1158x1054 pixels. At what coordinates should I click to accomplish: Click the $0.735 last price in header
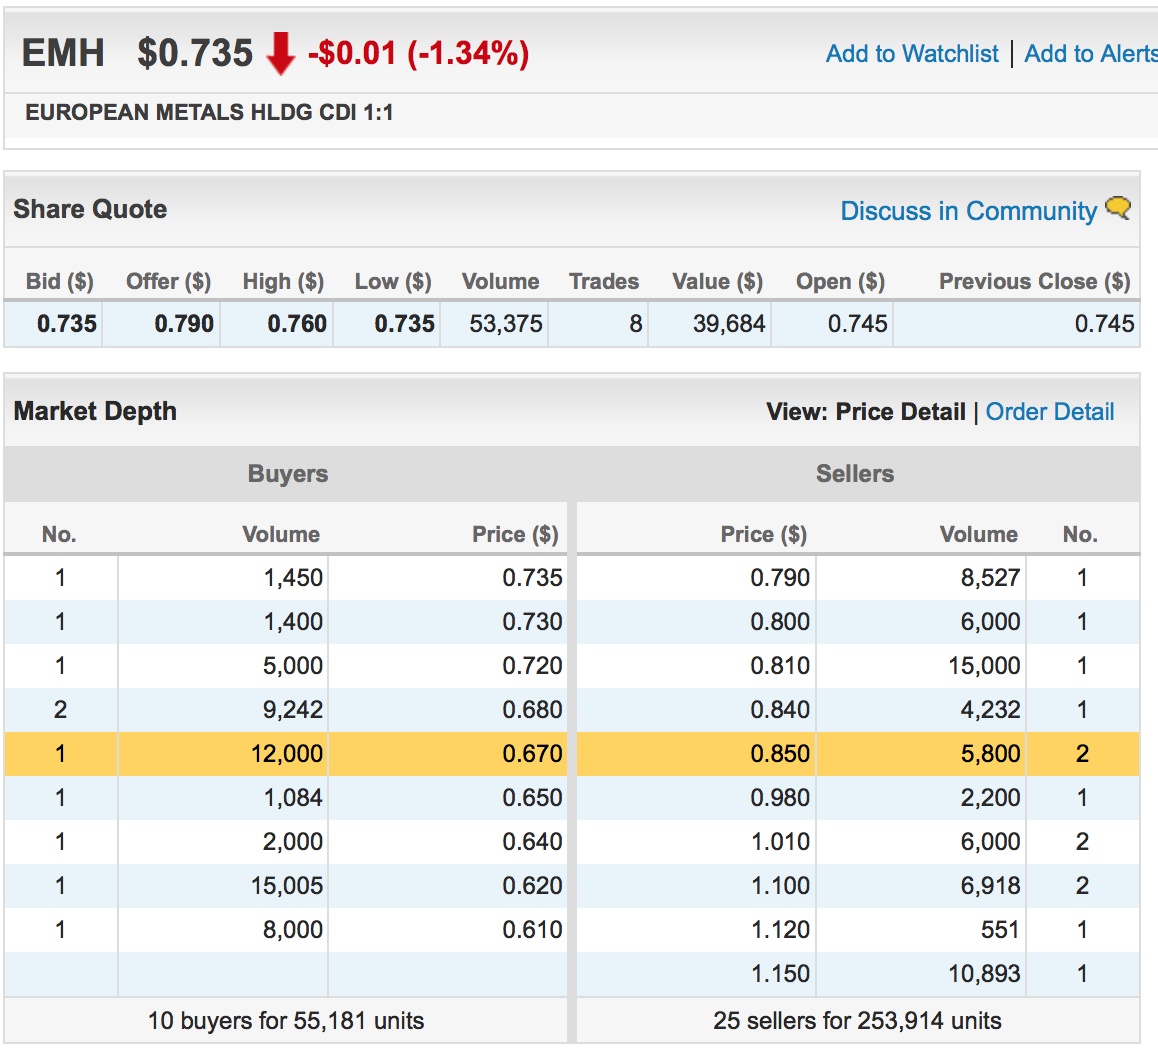point(195,53)
